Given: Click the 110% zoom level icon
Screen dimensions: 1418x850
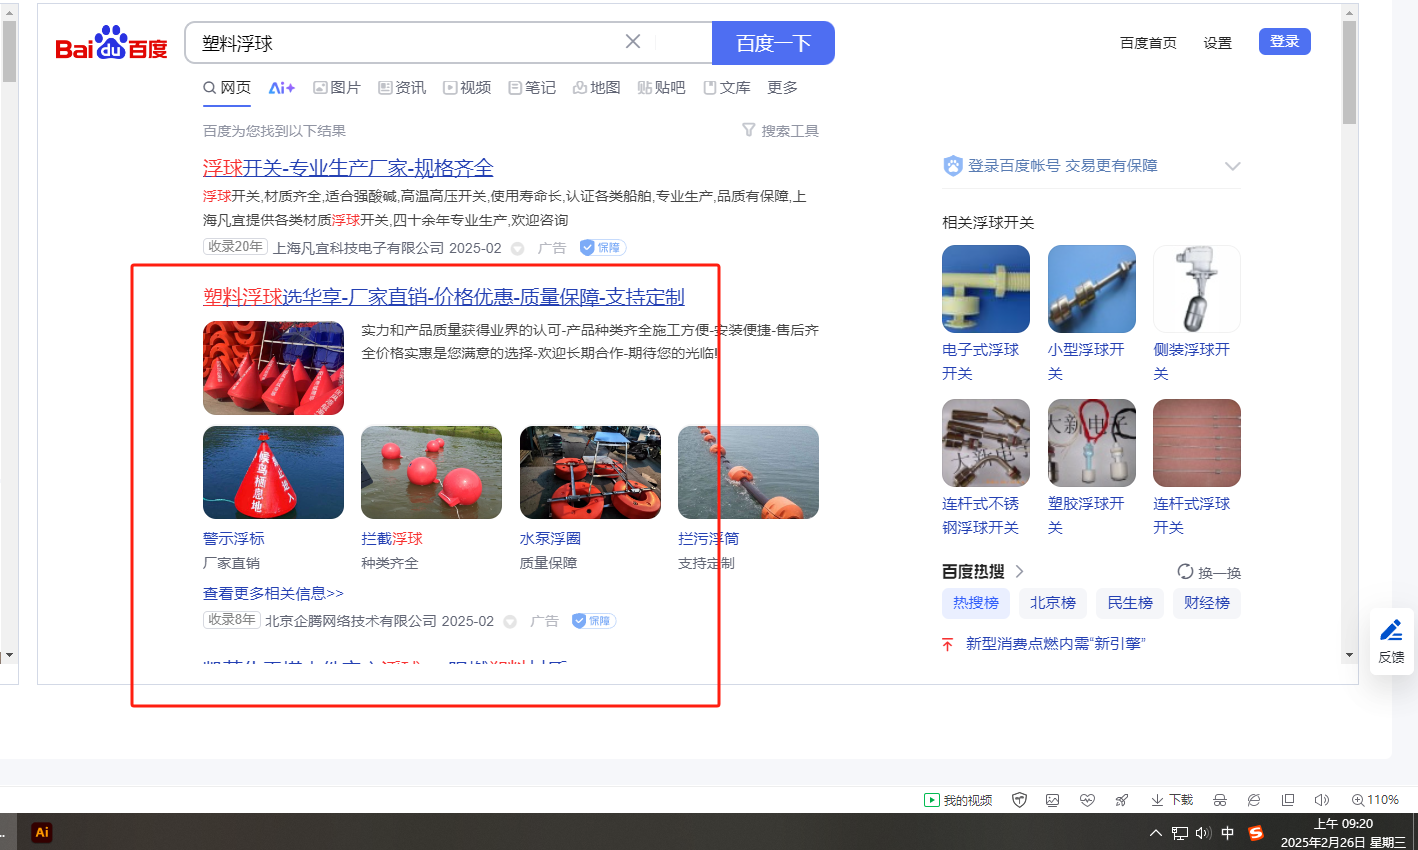Looking at the screenshot, I should tap(1375, 800).
